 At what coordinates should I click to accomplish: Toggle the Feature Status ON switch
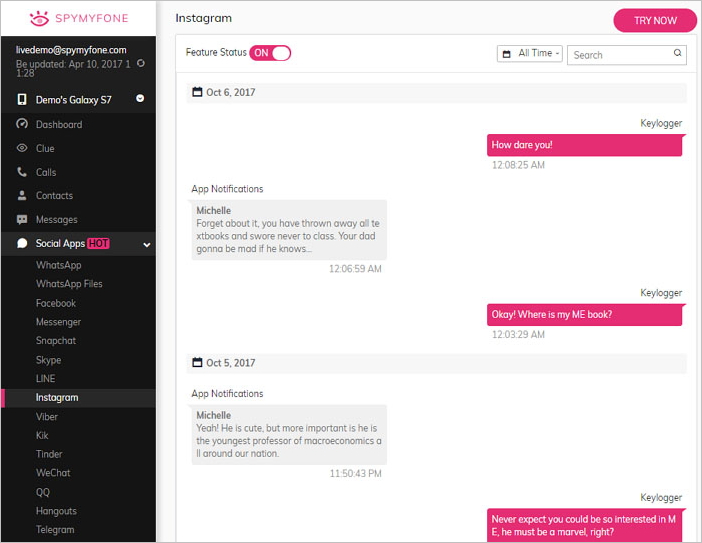pos(270,53)
